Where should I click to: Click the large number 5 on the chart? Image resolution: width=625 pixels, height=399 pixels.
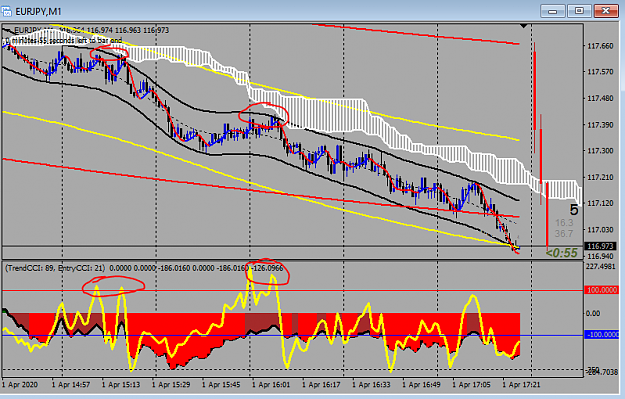pyautogui.click(x=574, y=210)
